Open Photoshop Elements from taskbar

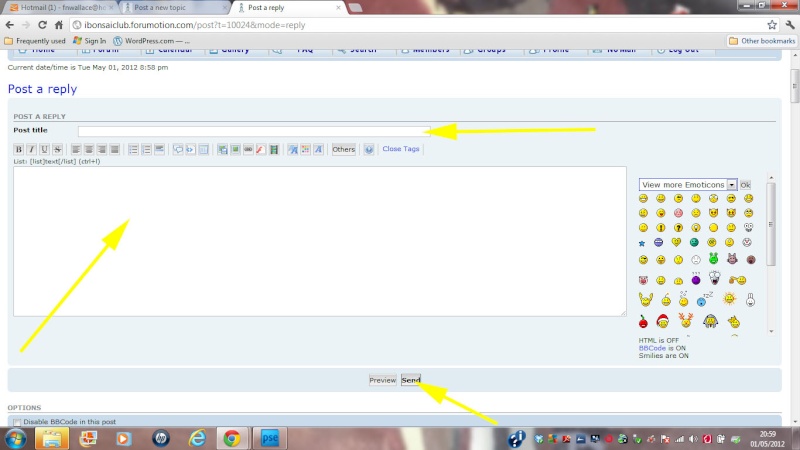(x=269, y=438)
